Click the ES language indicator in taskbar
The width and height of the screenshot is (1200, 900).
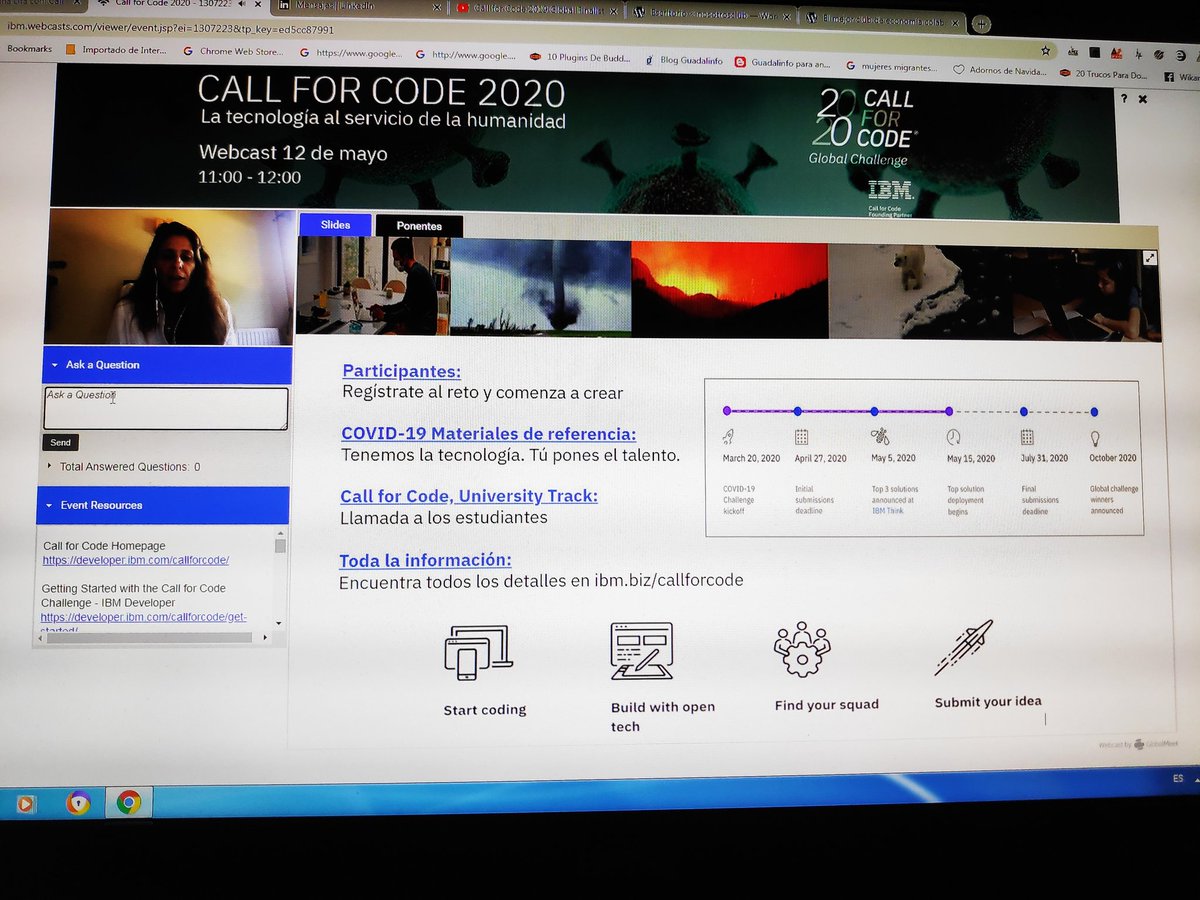click(x=1179, y=778)
